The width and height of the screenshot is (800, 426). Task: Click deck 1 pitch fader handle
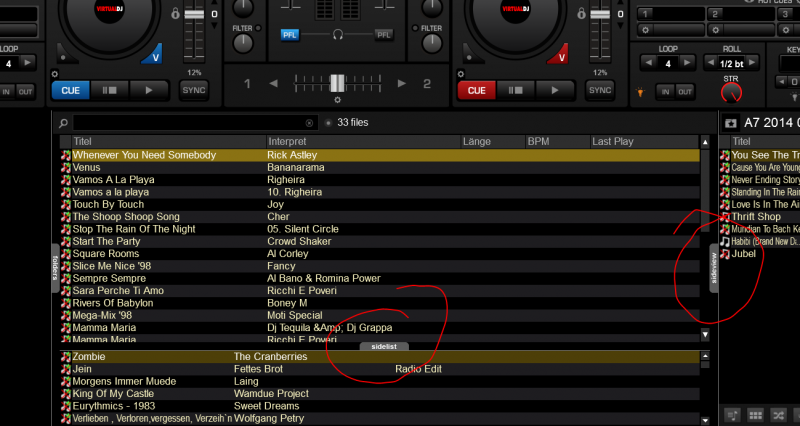(x=194, y=14)
